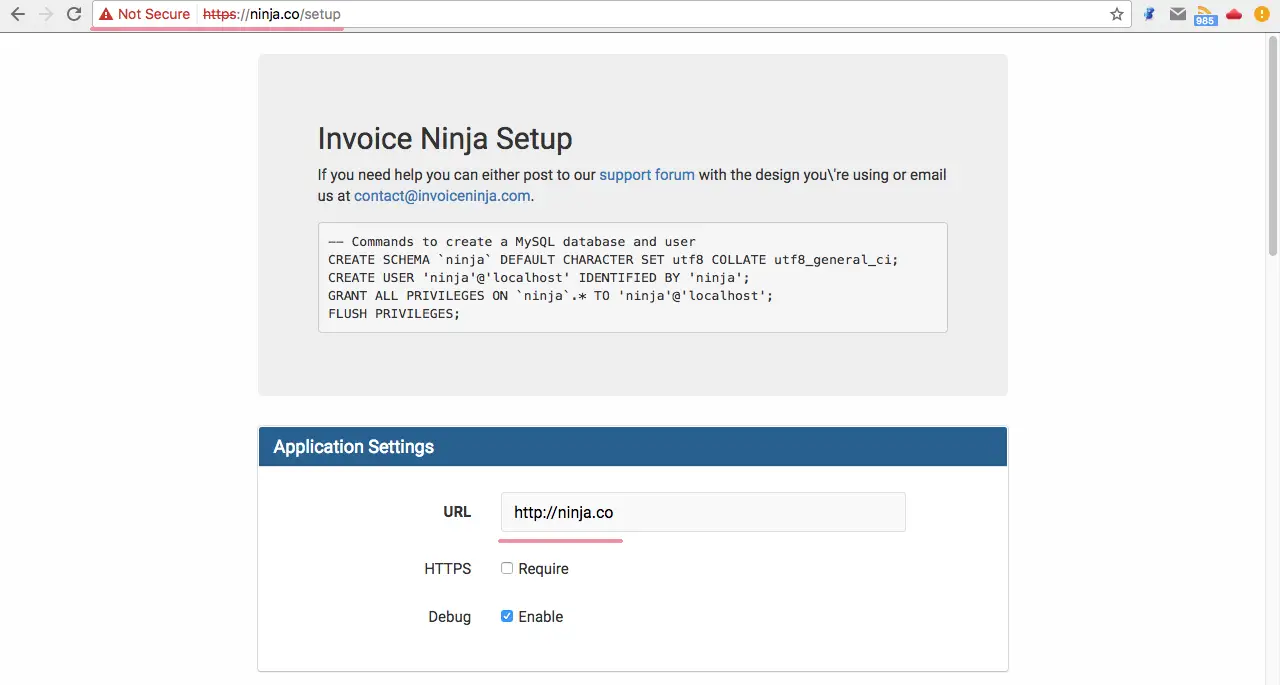This screenshot has height=685, width=1280.
Task: Open the support forum link
Action: coord(647,174)
